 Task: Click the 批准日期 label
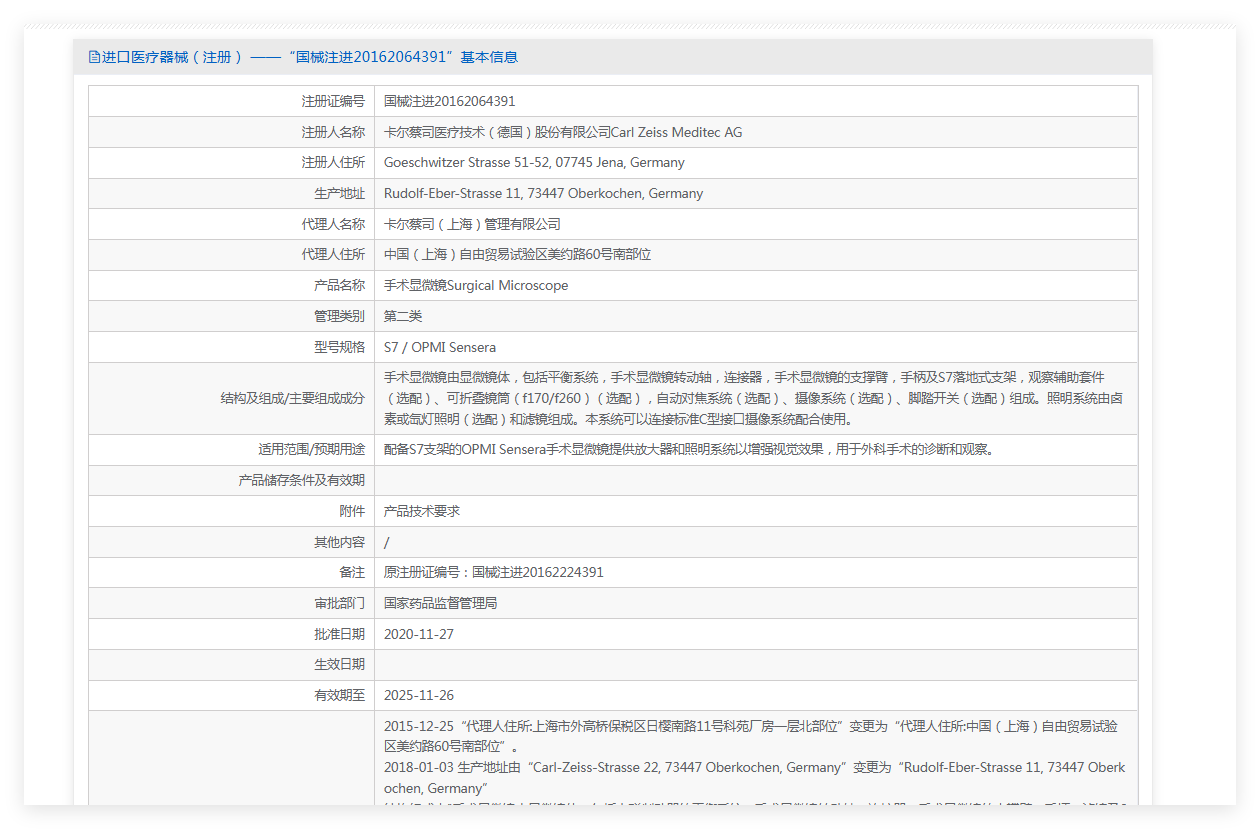point(339,634)
